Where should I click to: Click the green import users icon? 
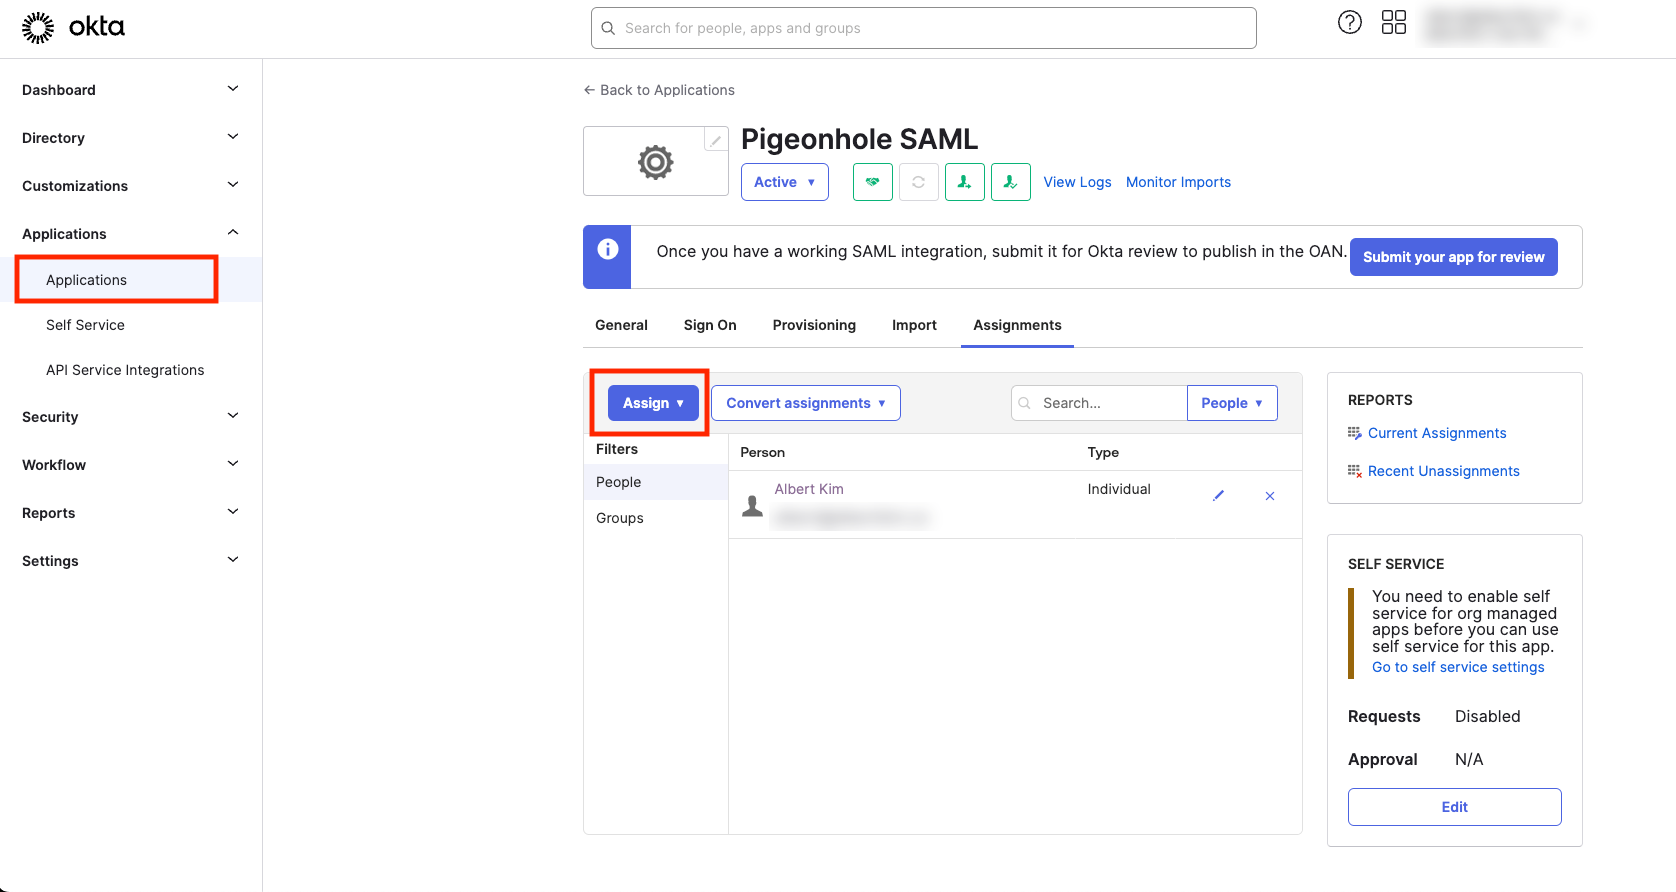point(1011,182)
